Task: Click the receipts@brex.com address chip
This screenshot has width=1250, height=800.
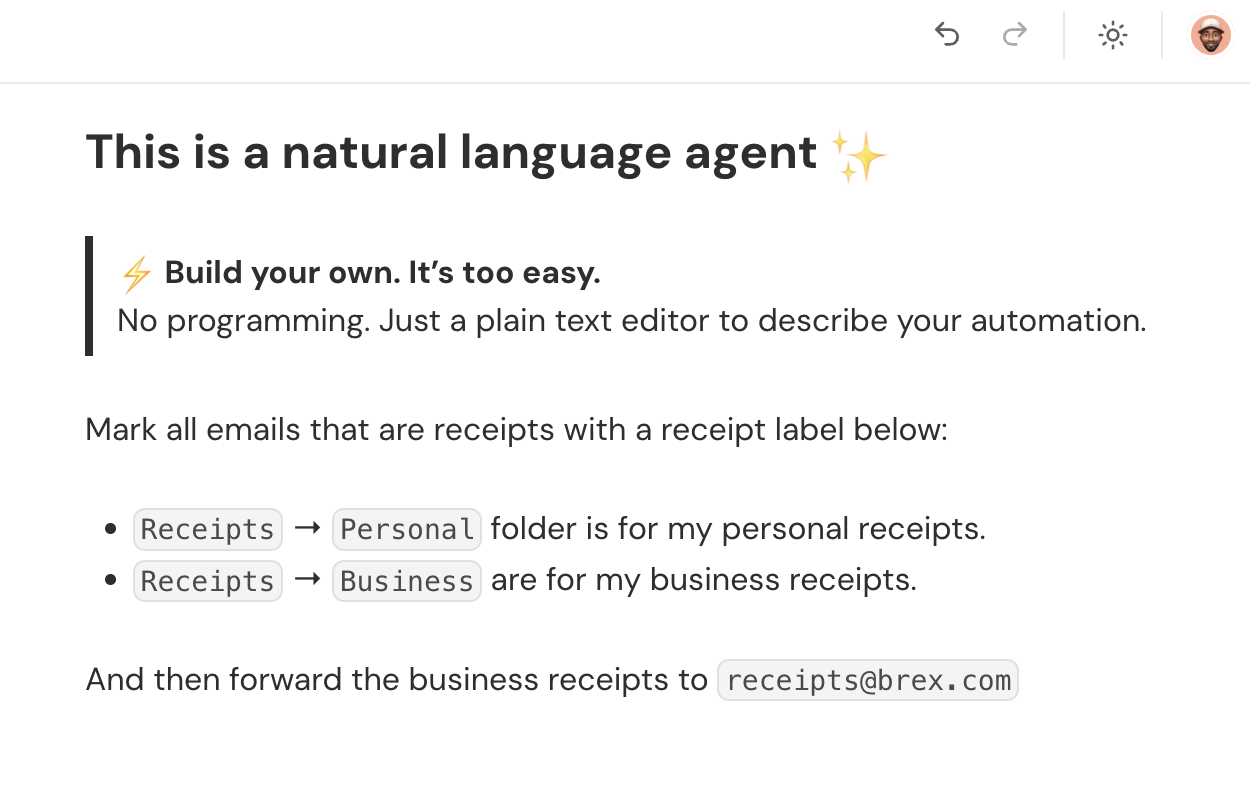Action: [x=868, y=681]
